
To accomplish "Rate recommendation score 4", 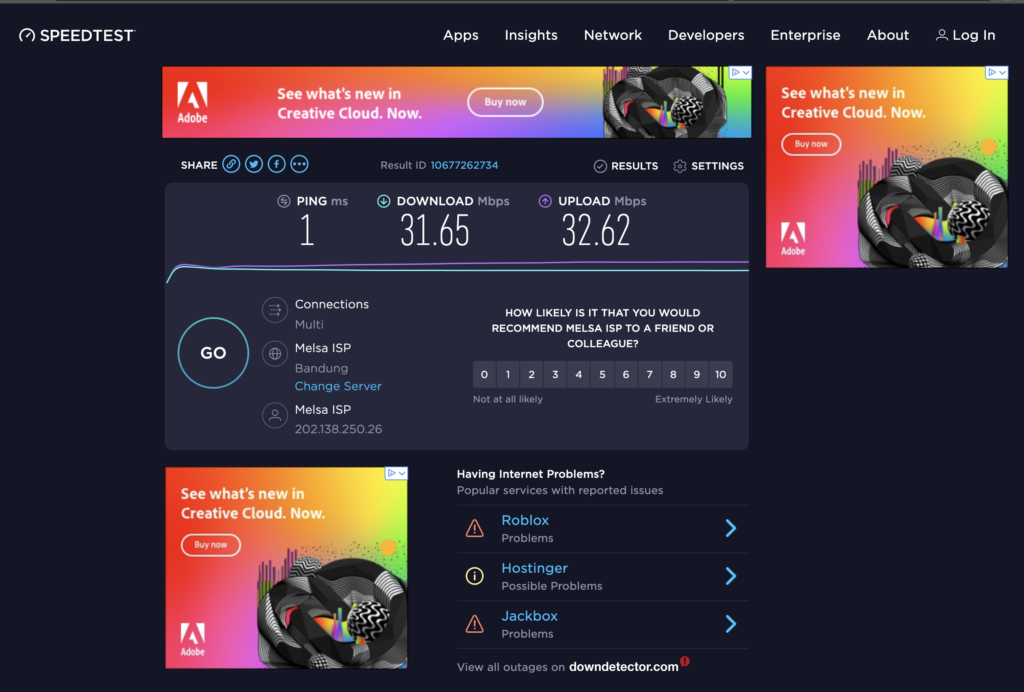I will 579,374.
